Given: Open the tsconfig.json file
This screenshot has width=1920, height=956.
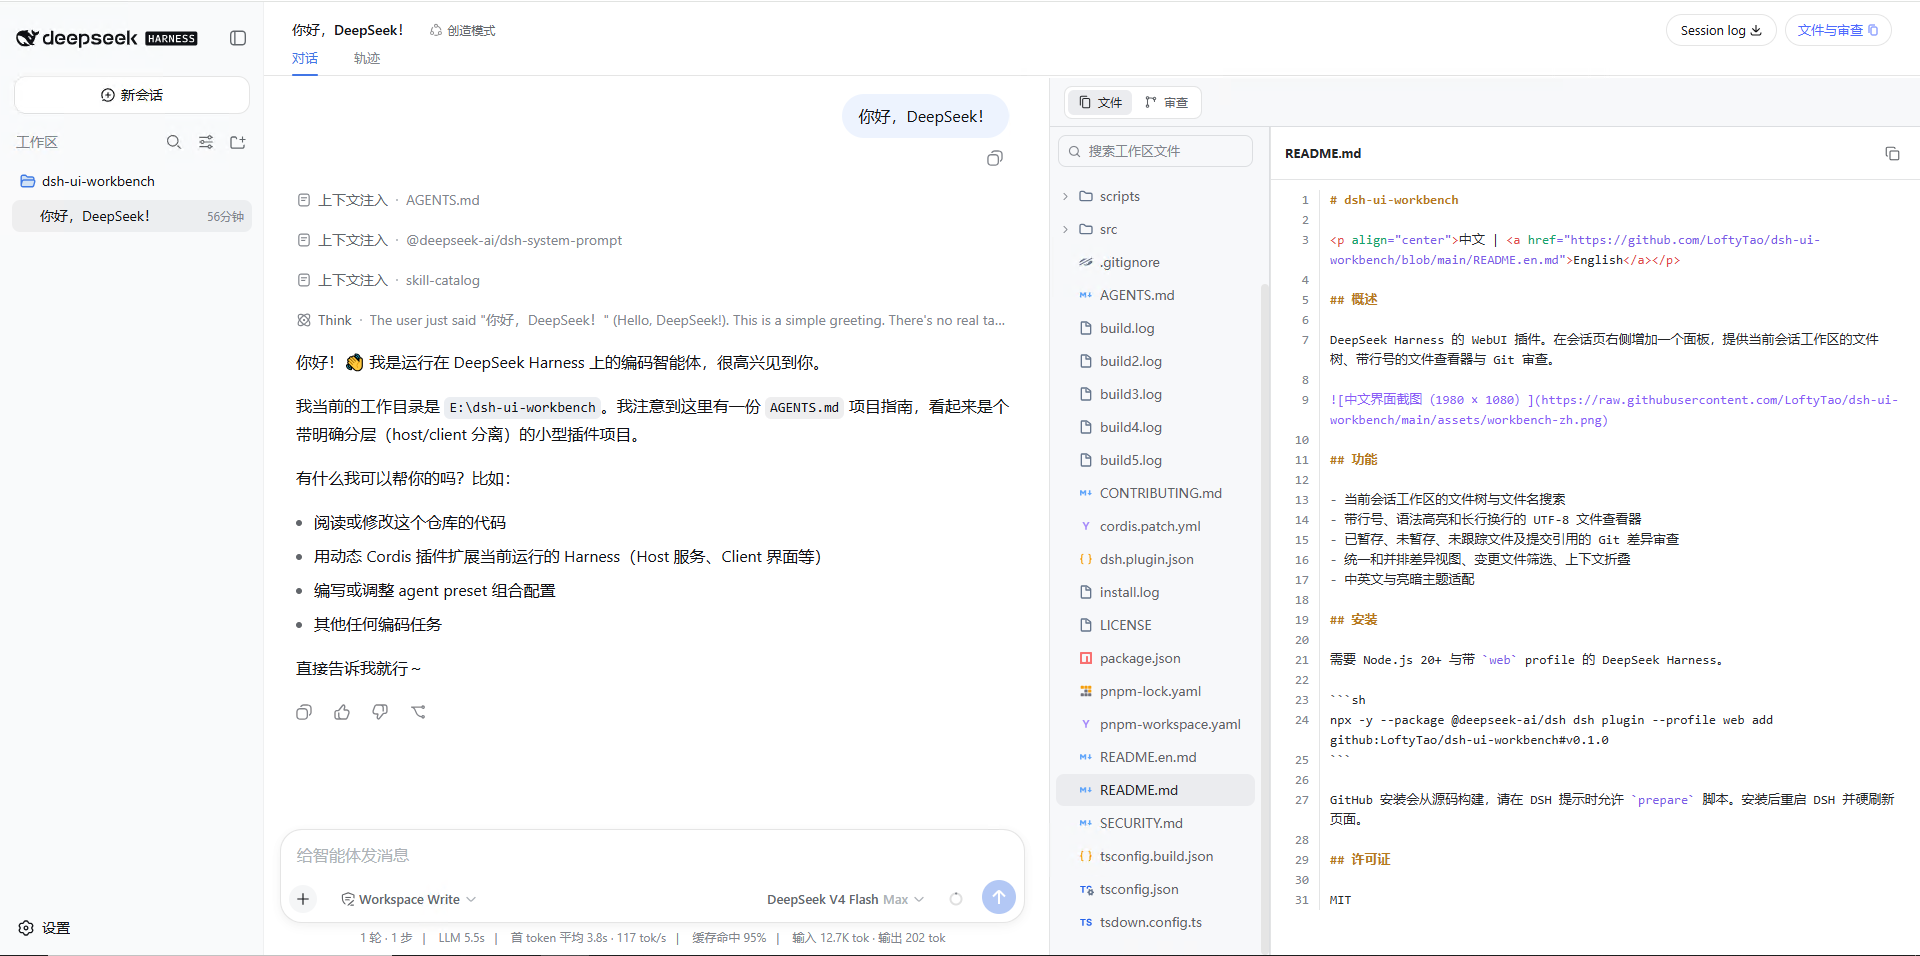Looking at the screenshot, I should point(1155,889).
